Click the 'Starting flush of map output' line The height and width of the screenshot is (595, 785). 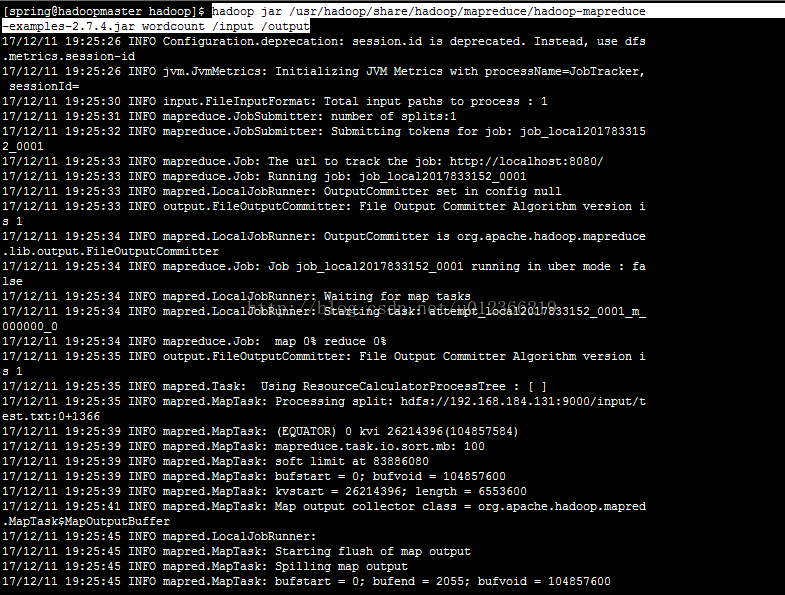pyautogui.click(x=236, y=552)
